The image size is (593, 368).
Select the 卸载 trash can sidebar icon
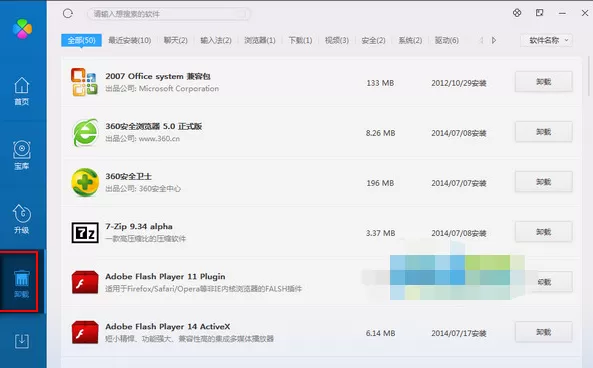pyautogui.click(x=22, y=283)
